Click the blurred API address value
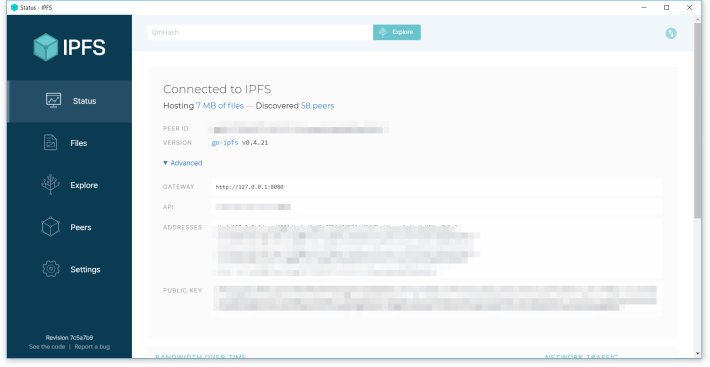Viewport: 710px width, 367px height. point(253,207)
